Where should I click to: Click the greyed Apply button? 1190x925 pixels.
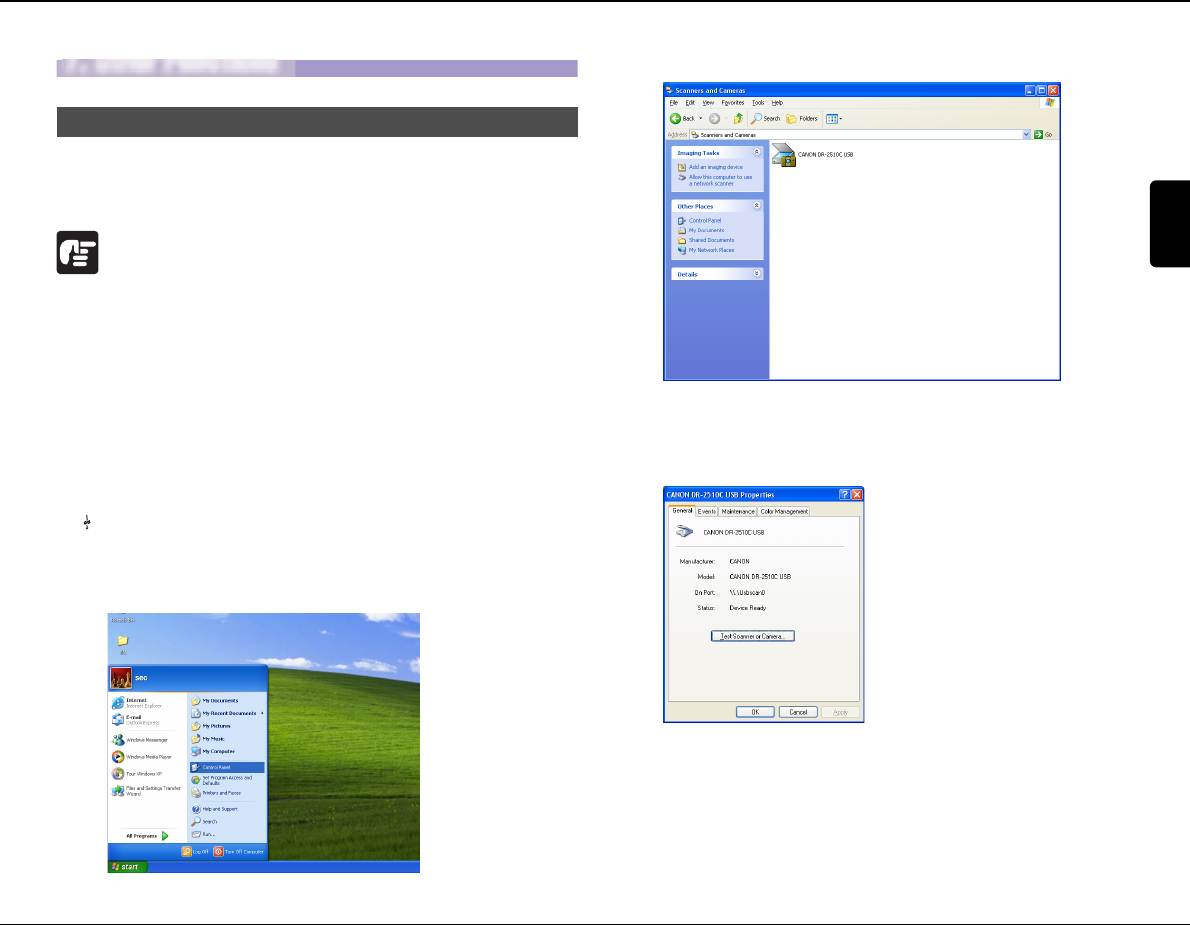coord(841,712)
